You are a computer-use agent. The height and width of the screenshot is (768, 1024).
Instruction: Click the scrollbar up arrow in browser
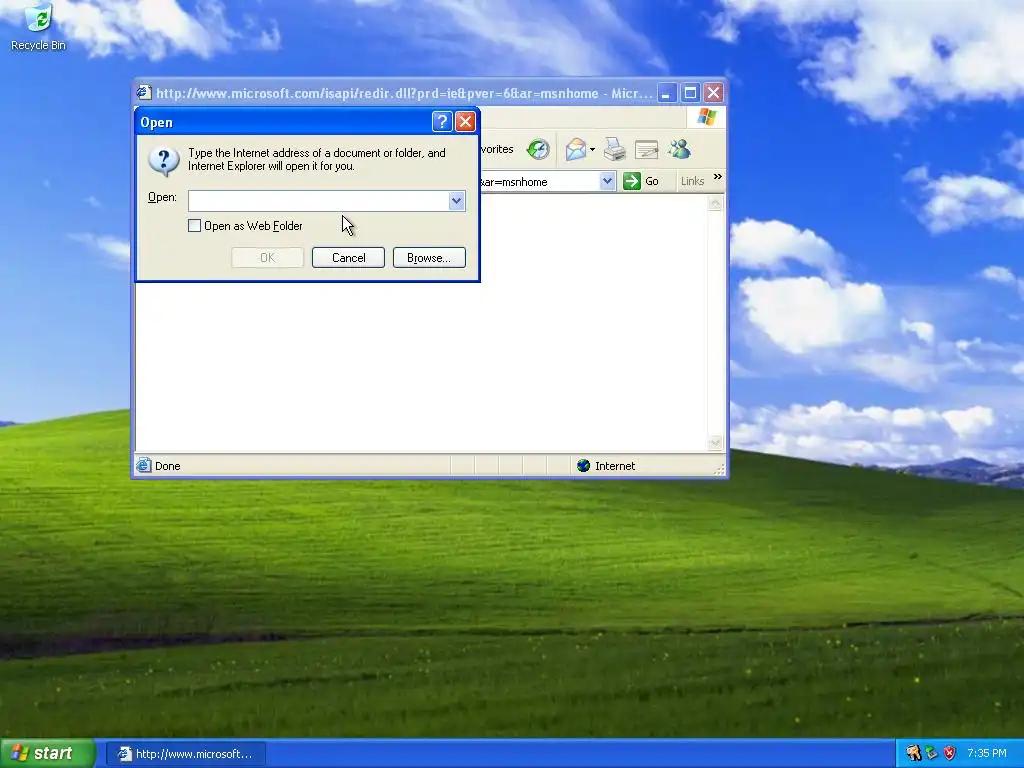pos(715,203)
